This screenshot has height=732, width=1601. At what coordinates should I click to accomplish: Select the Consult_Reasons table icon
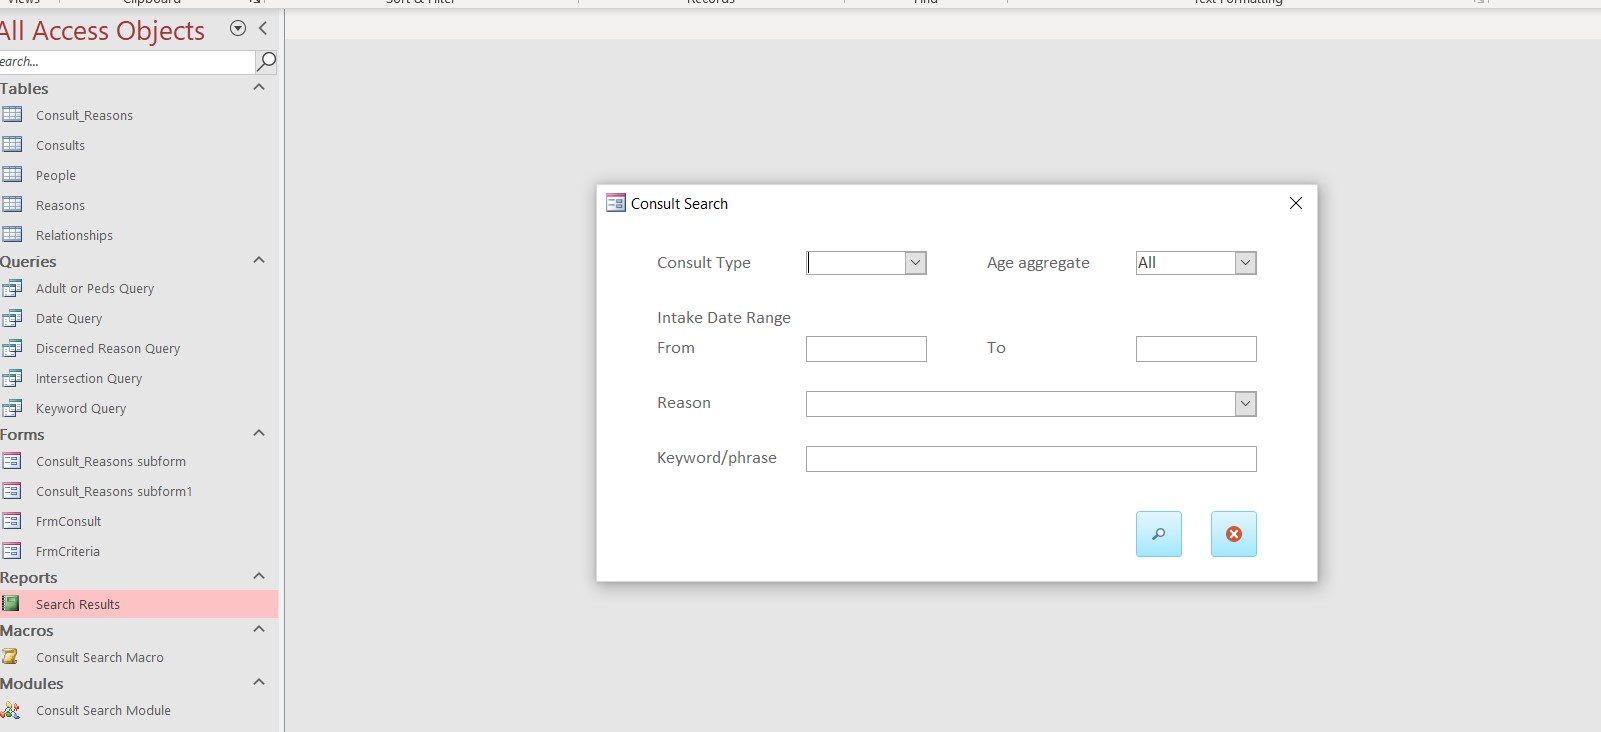pyautogui.click(x=12, y=115)
